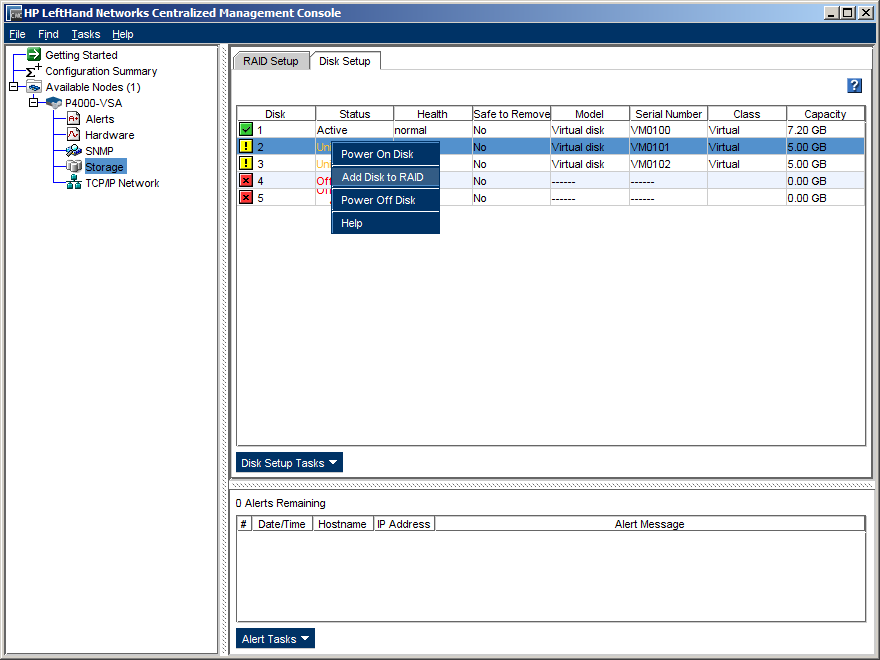
Task: Collapse the Available Nodes tree branch
Action: [x=13, y=87]
